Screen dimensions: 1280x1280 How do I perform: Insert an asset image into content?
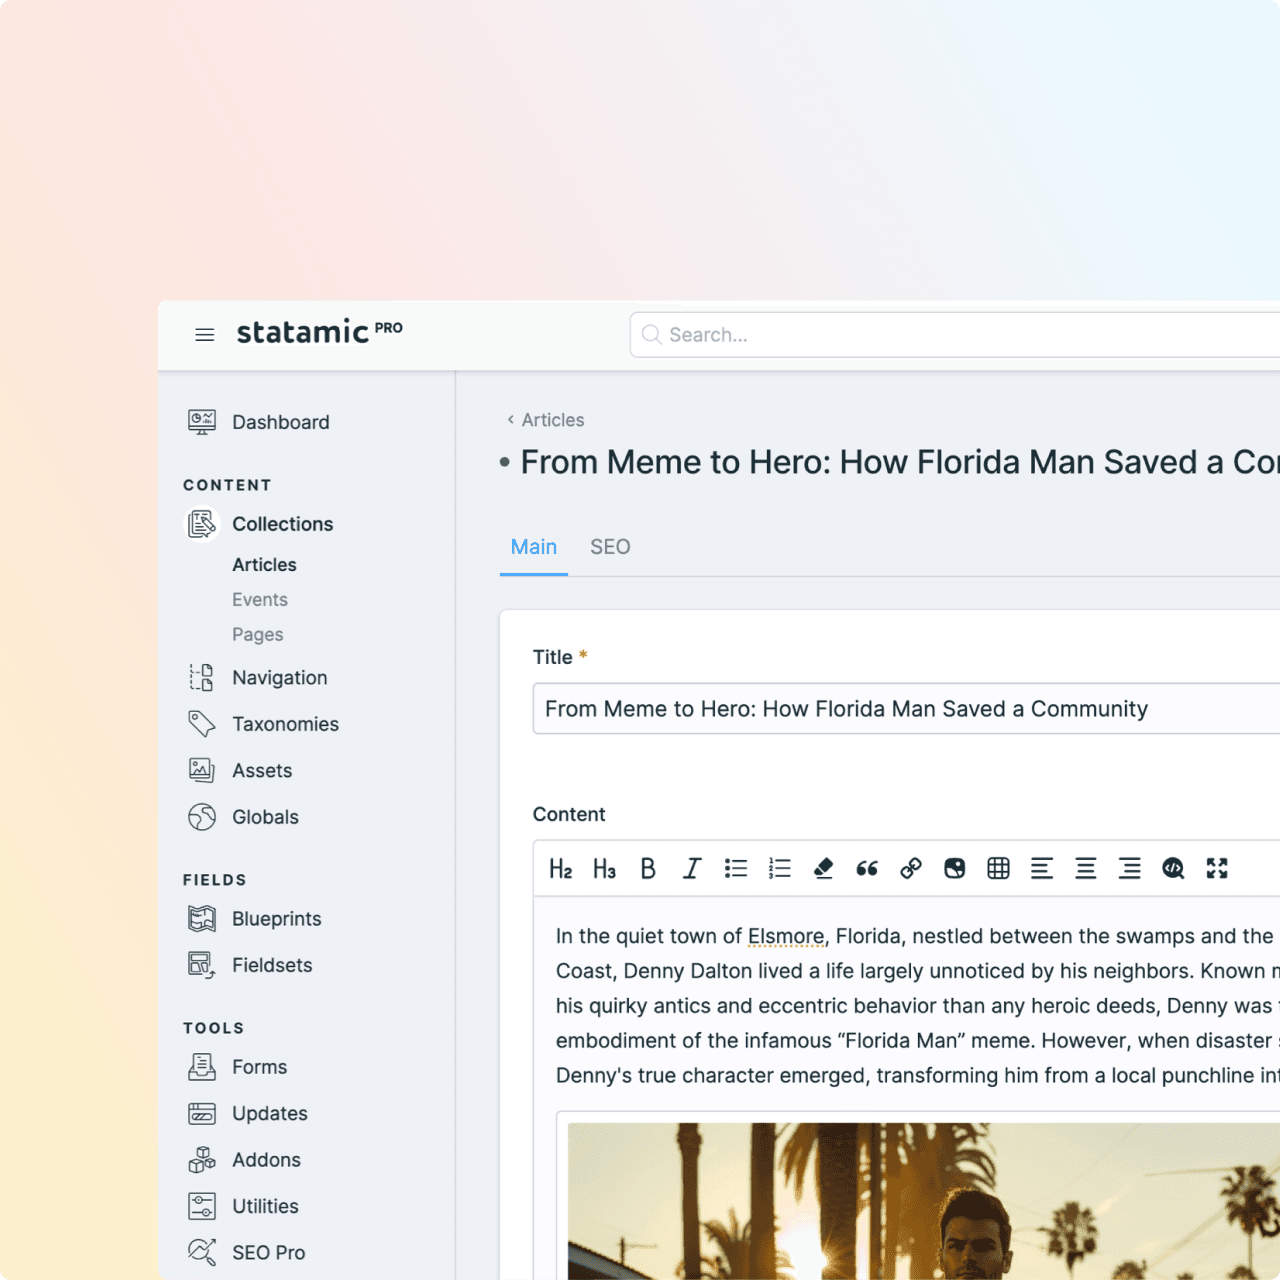point(955,869)
